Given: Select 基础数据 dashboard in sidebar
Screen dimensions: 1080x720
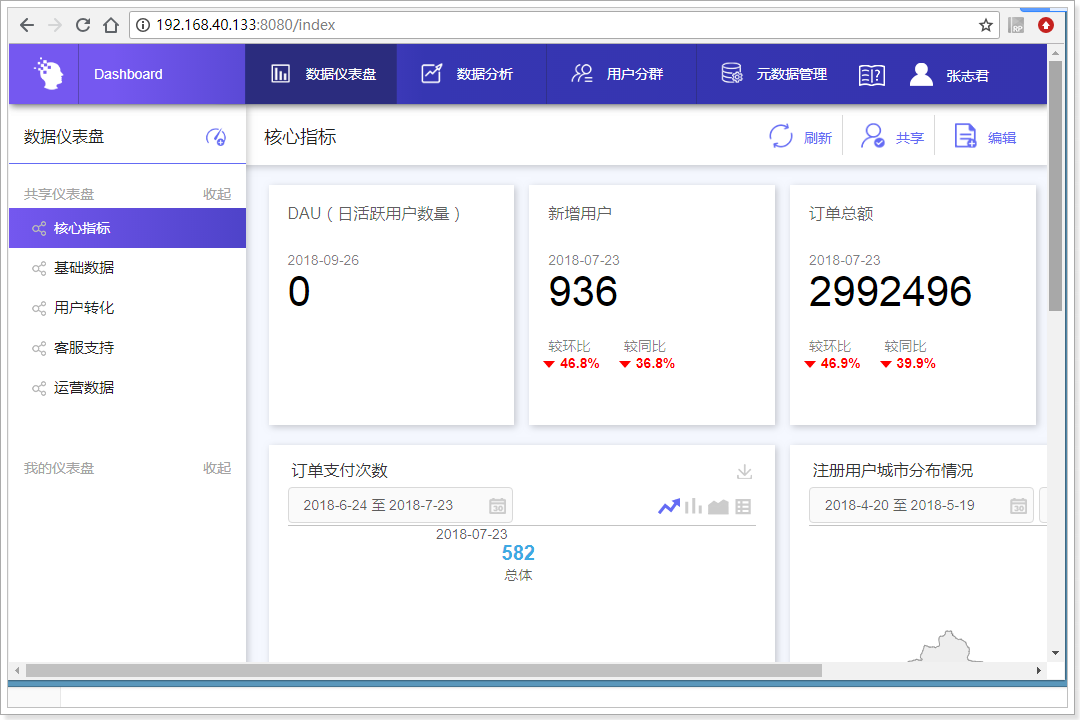Looking at the screenshot, I should point(83,268).
